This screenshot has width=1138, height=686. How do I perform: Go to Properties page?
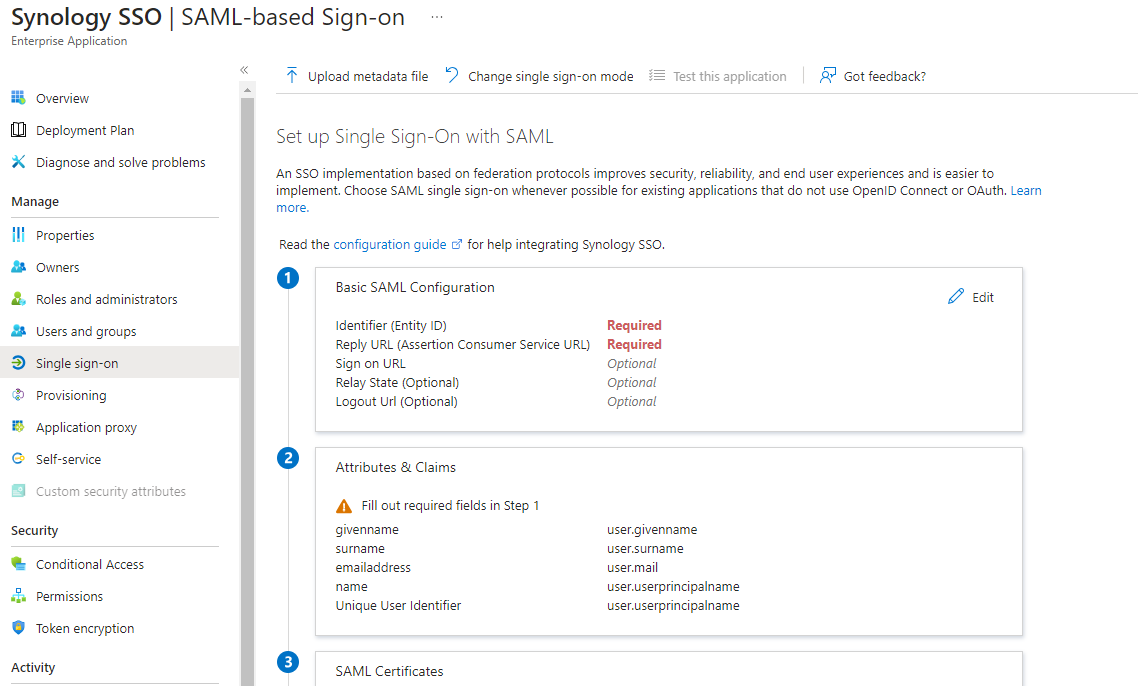(65, 235)
